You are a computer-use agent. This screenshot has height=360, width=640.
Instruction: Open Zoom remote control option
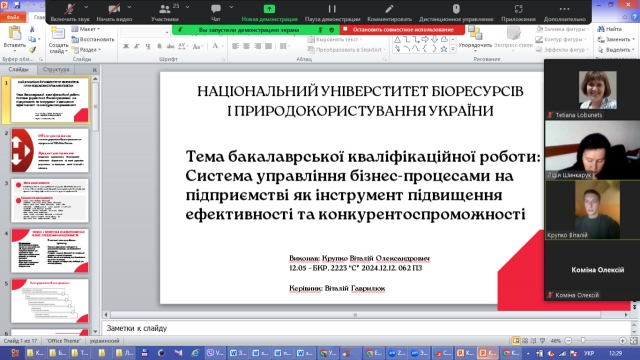(x=456, y=12)
